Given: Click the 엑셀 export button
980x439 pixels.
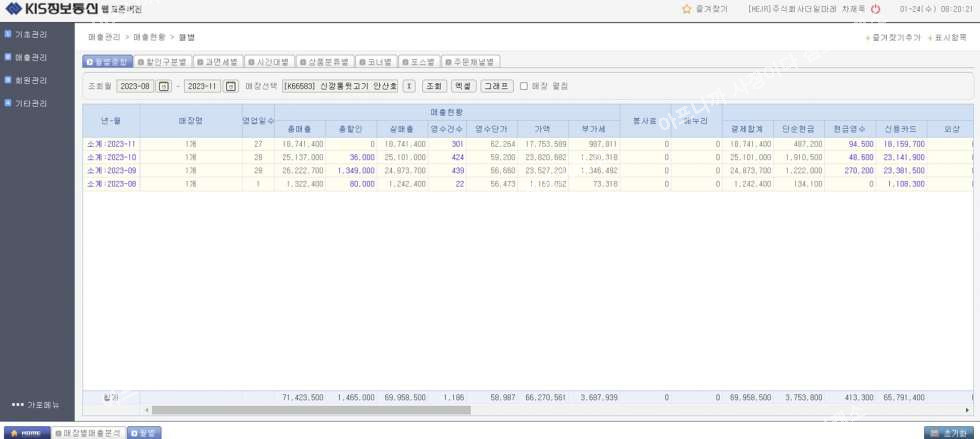Looking at the screenshot, I should click(462, 86).
